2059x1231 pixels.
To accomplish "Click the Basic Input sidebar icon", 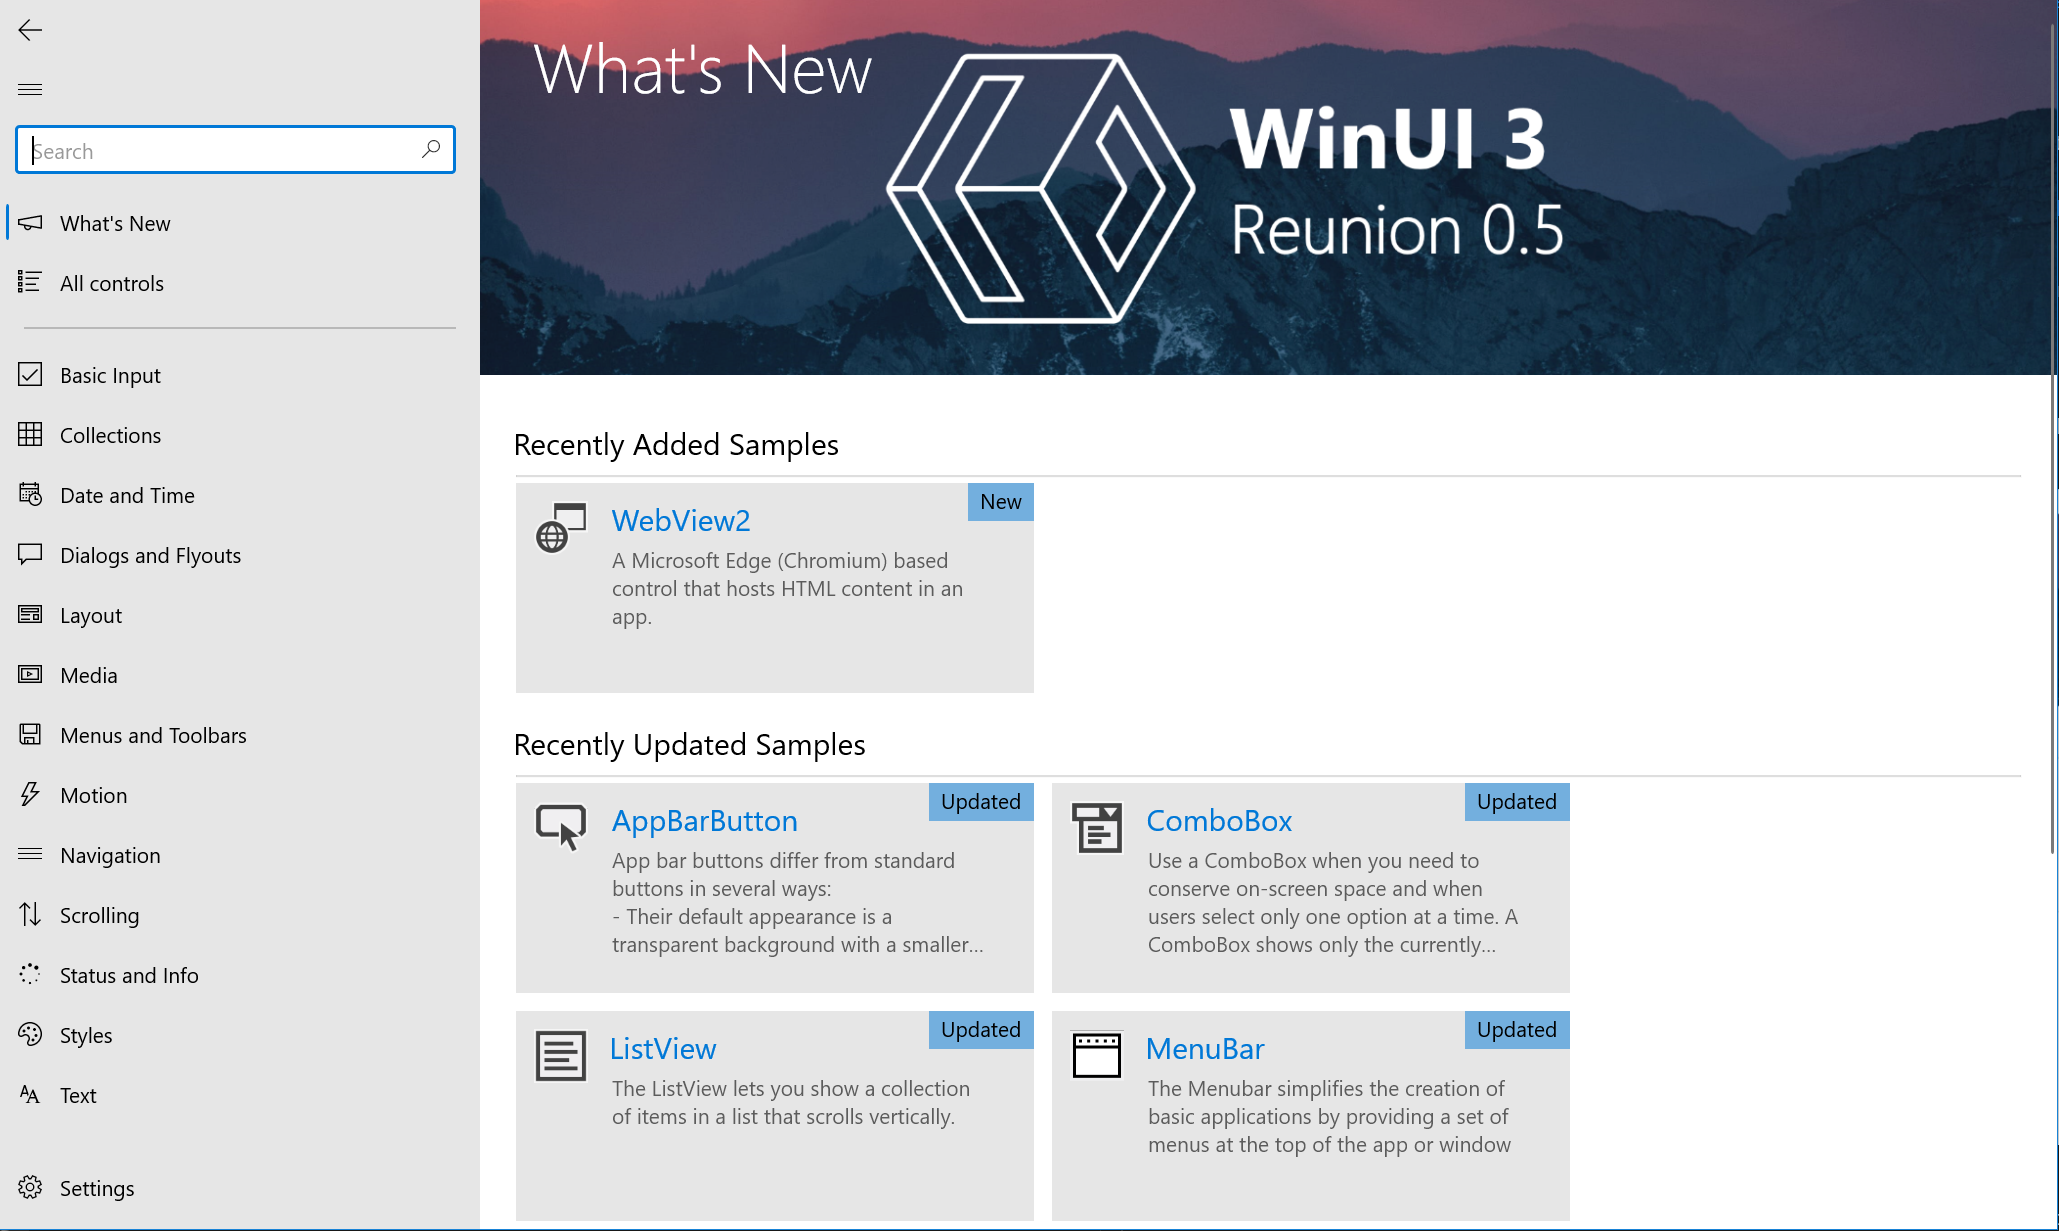I will [29, 374].
